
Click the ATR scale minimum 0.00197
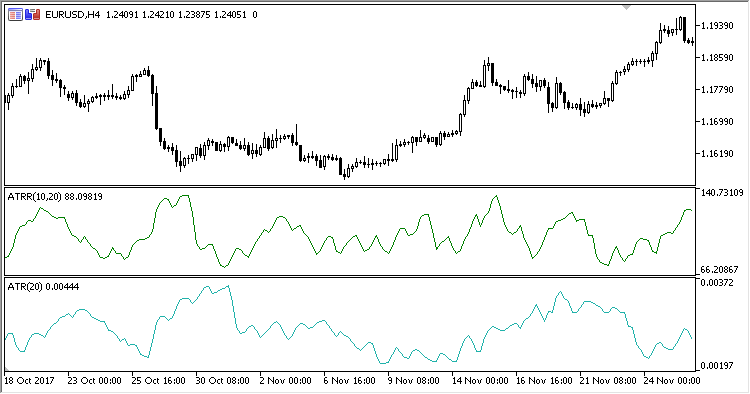pos(717,366)
